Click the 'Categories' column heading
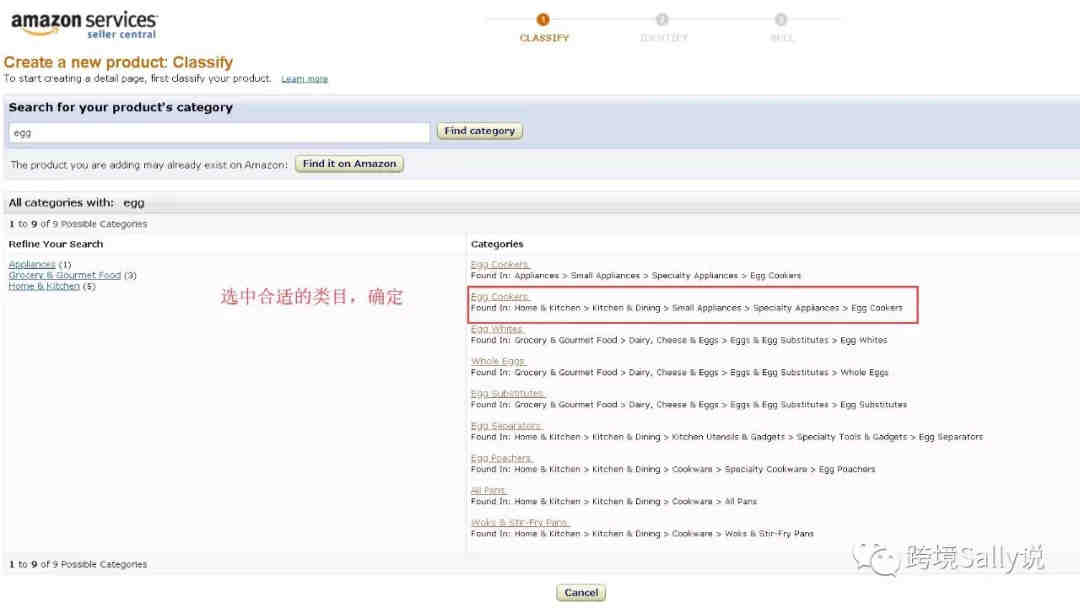 click(497, 244)
